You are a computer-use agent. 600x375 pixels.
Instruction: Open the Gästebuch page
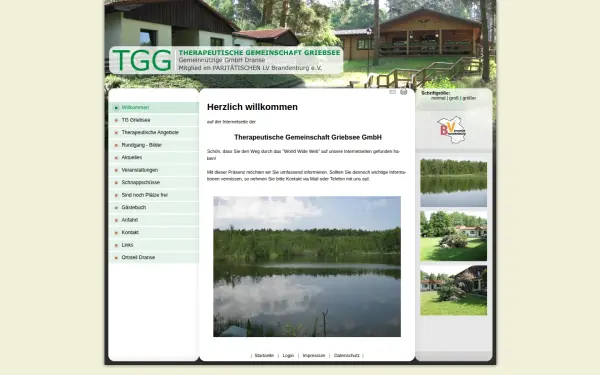(x=153, y=207)
